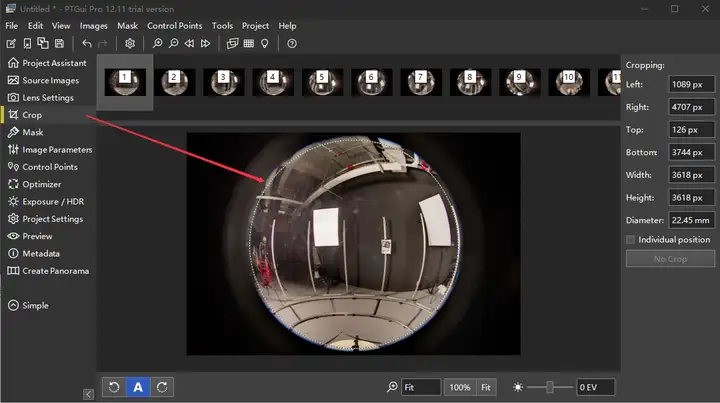Select Lens Settings in the sidebar
Screen dimensions: 720x403
(48, 98)
